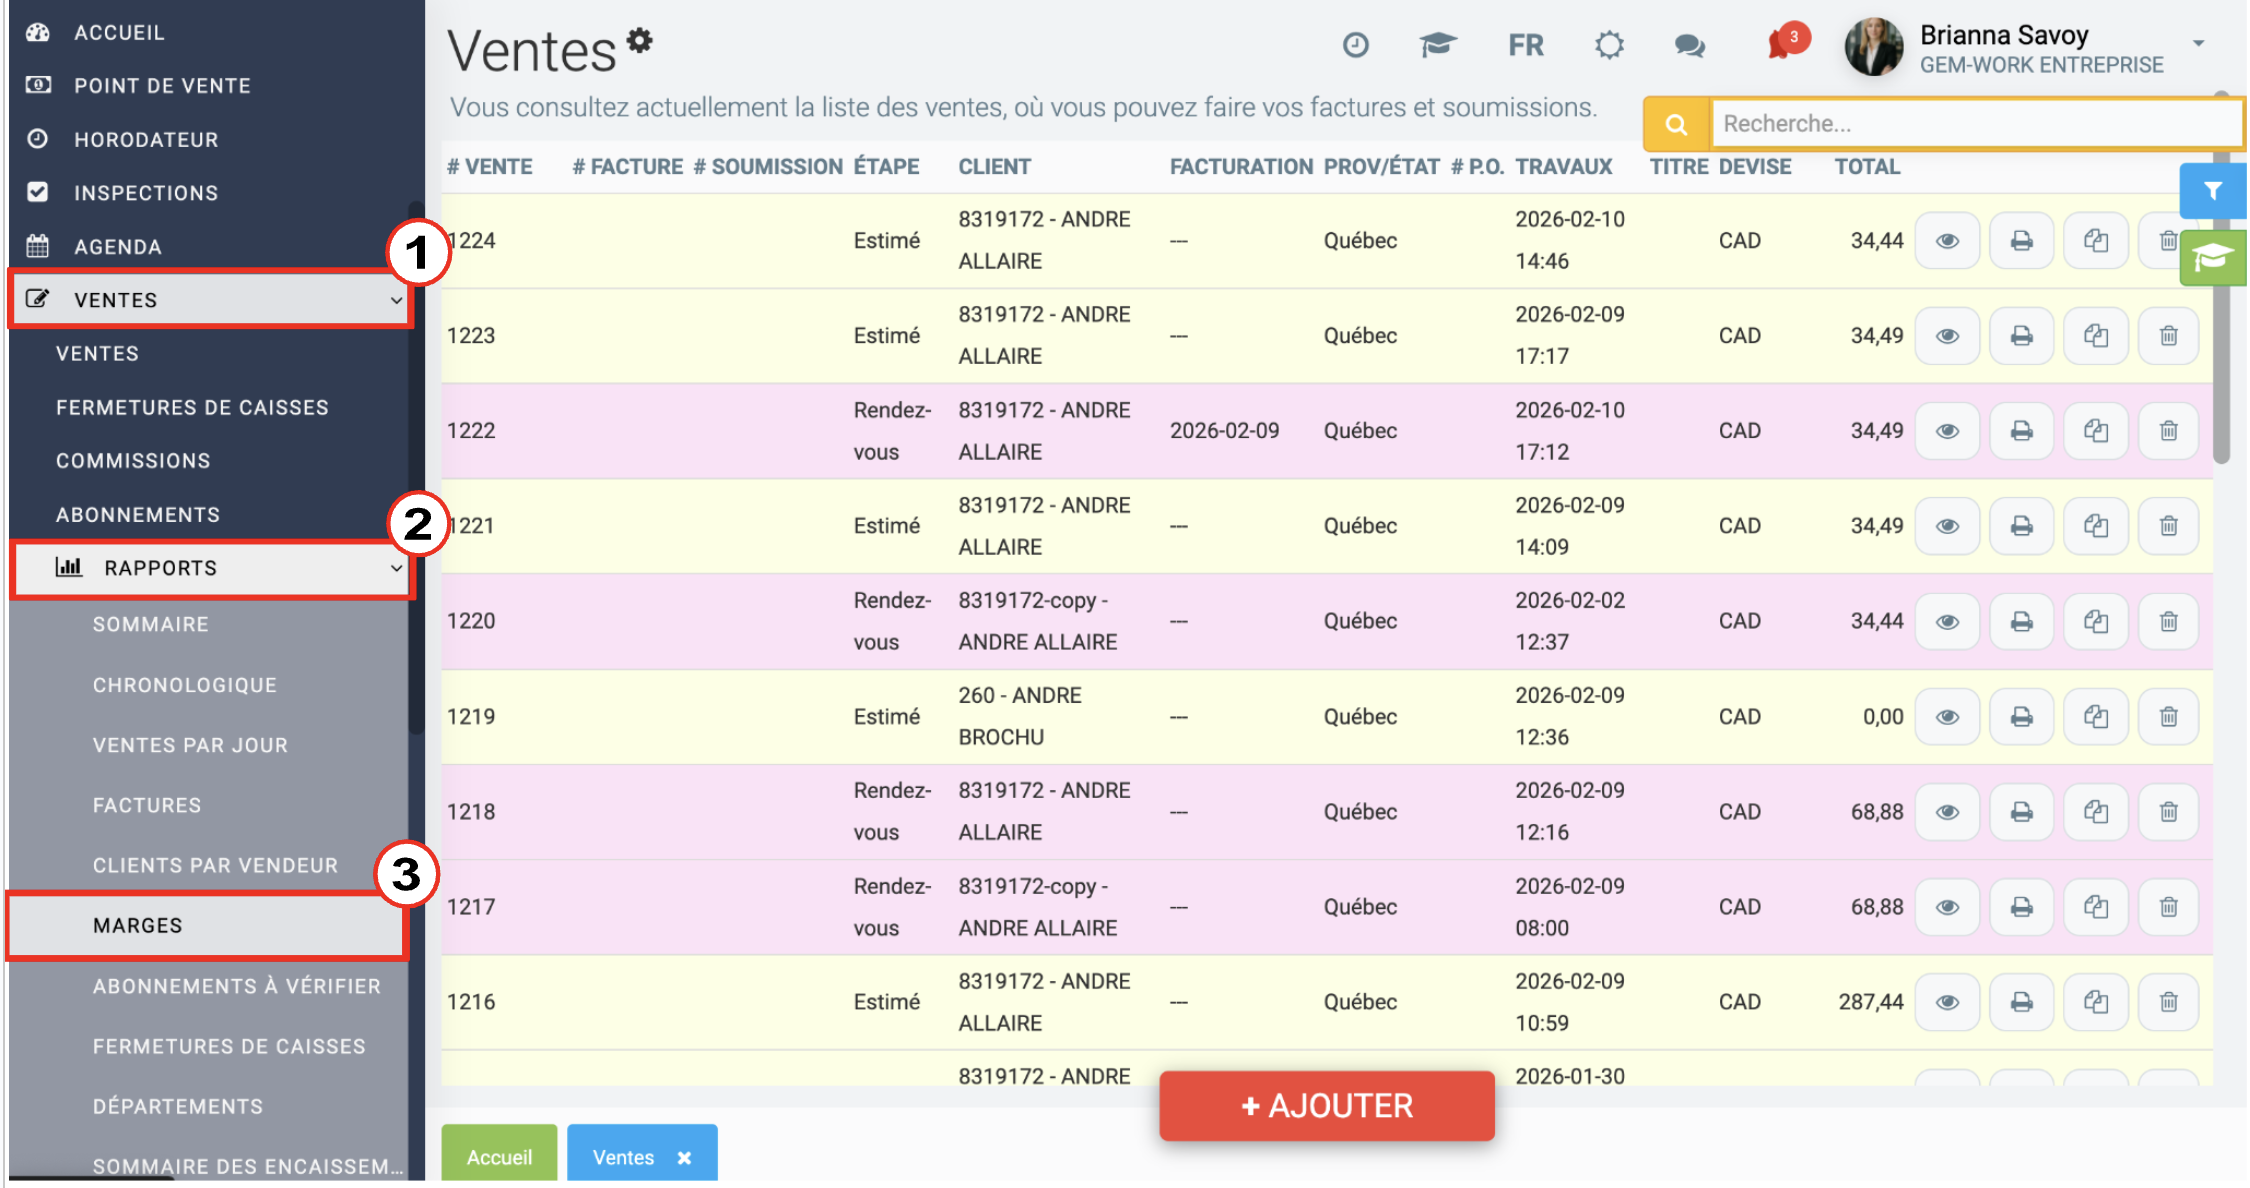This screenshot has height=1188, width=2250.
Task: View sale 1224 with eye icon
Action: [x=1947, y=241]
